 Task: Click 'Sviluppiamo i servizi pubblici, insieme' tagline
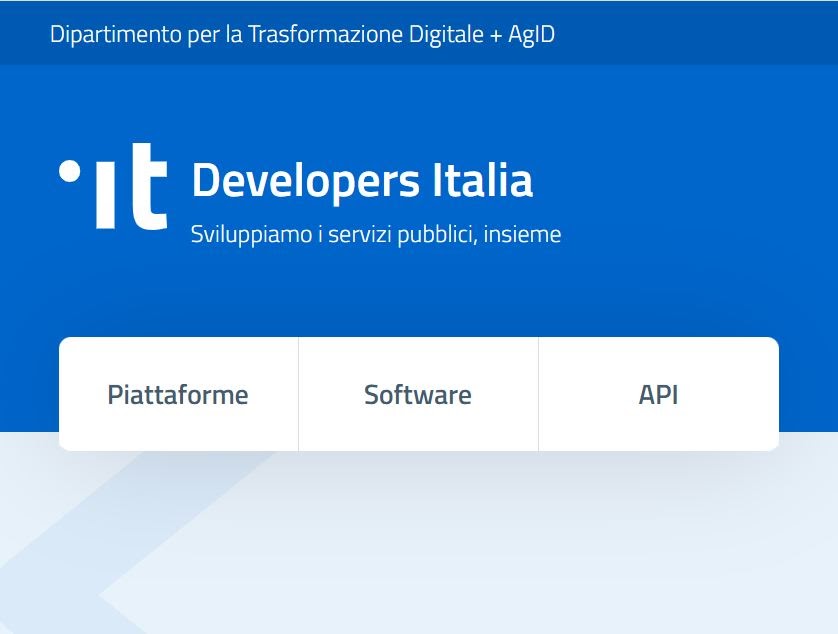pos(376,235)
